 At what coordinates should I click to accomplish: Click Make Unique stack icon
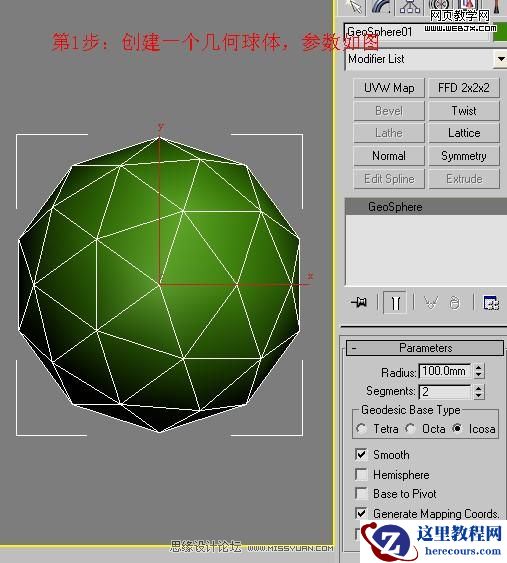431,303
